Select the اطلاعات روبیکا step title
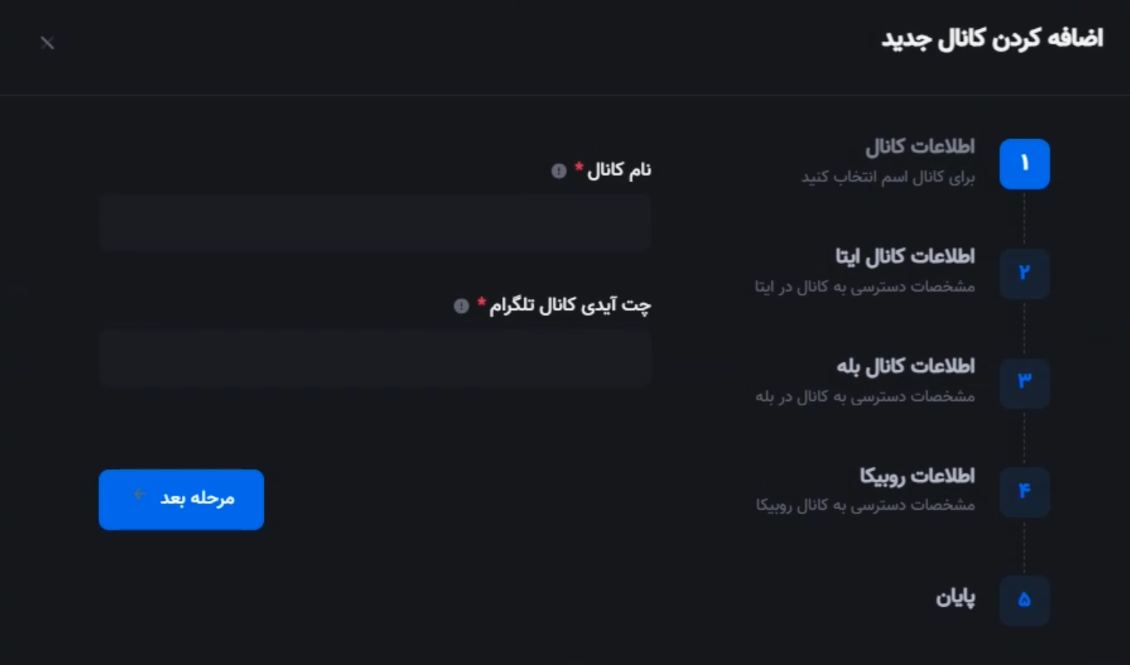Image resolution: width=1130 pixels, height=665 pixels. coord(917,476)
